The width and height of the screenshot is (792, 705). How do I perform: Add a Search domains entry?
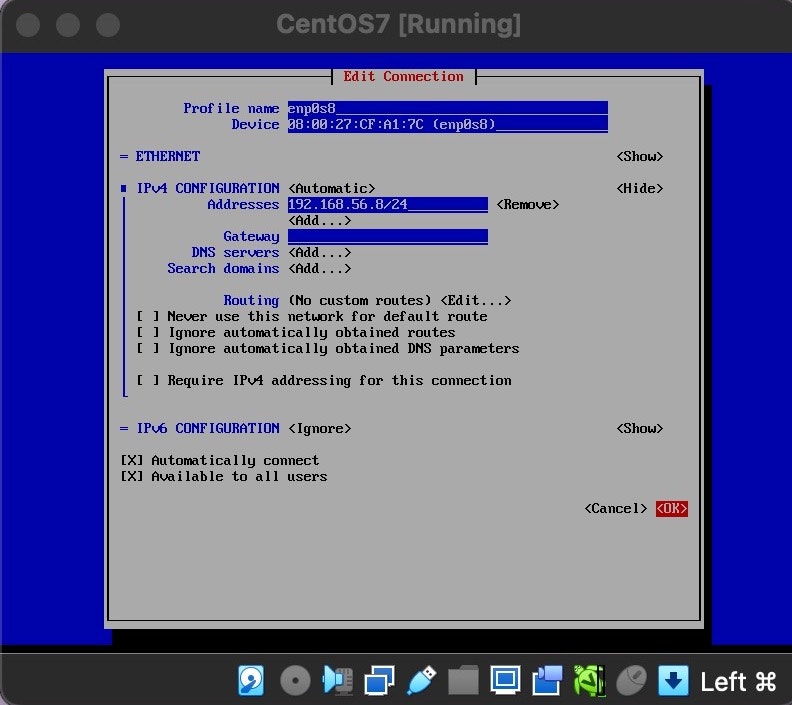(319, 269)
